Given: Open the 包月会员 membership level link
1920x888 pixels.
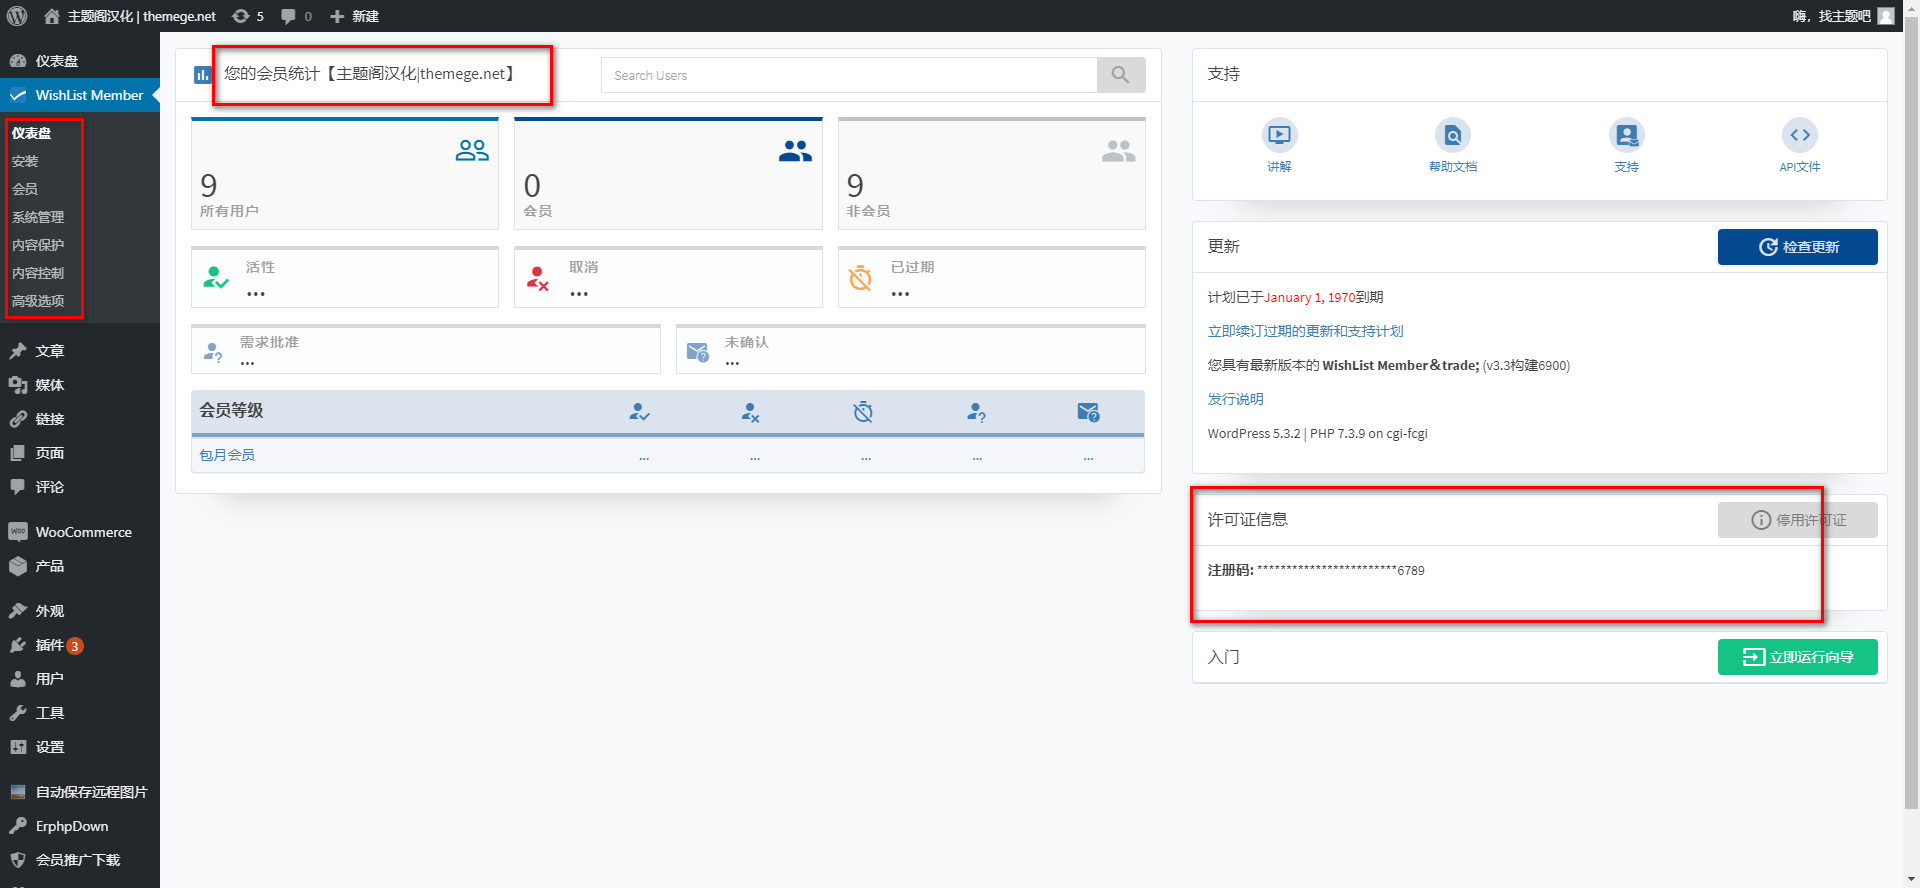Looking at the screenshot, I should pos(227,455).
